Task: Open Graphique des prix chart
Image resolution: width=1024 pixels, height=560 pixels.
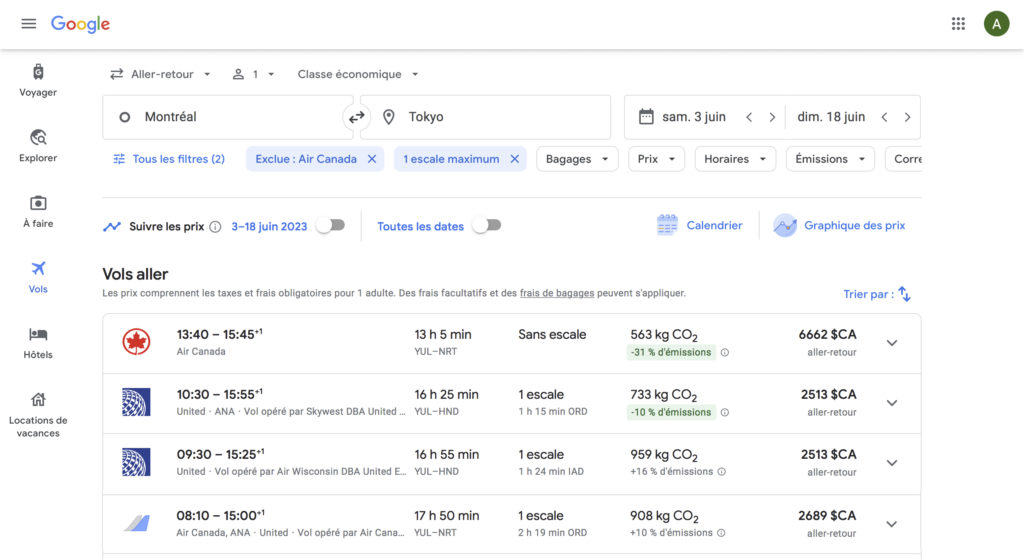Action: (840, 226)
